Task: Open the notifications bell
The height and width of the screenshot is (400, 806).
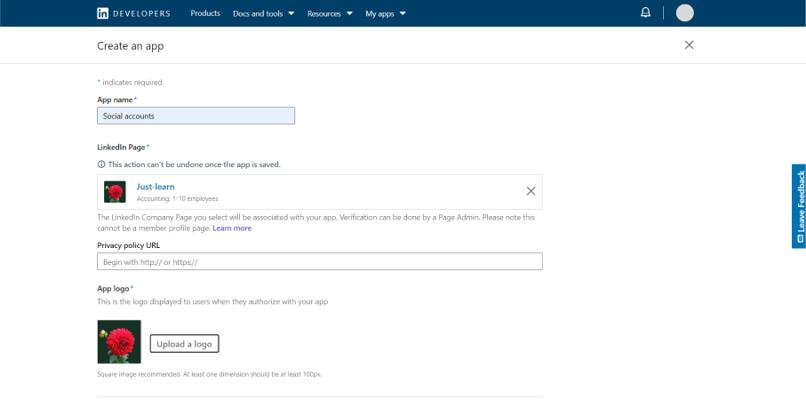Action: point(645,13)
